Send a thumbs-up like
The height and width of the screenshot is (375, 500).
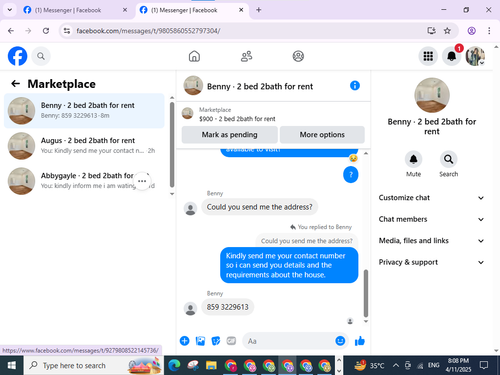point(360,341)
